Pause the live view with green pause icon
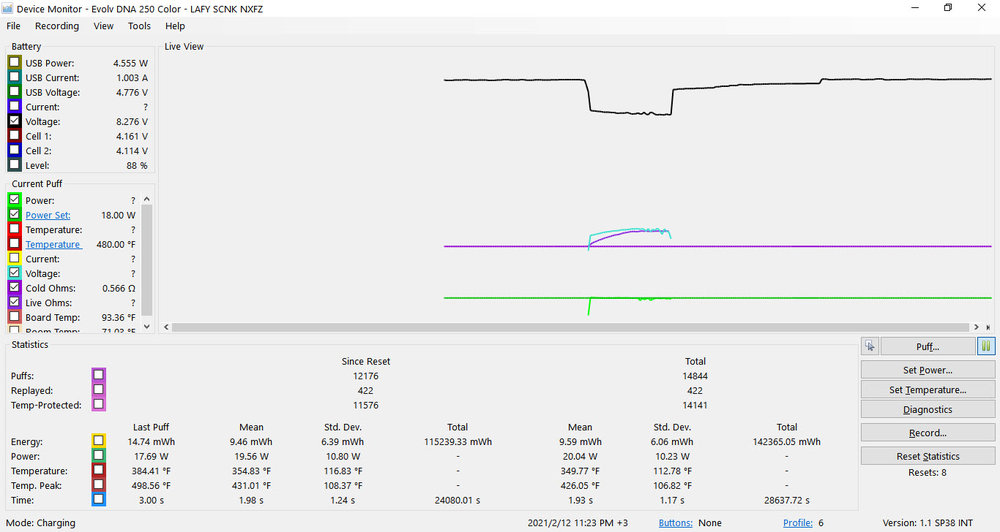The width and height of the screenshot is (1000, 532). click(x=986, y=346)
